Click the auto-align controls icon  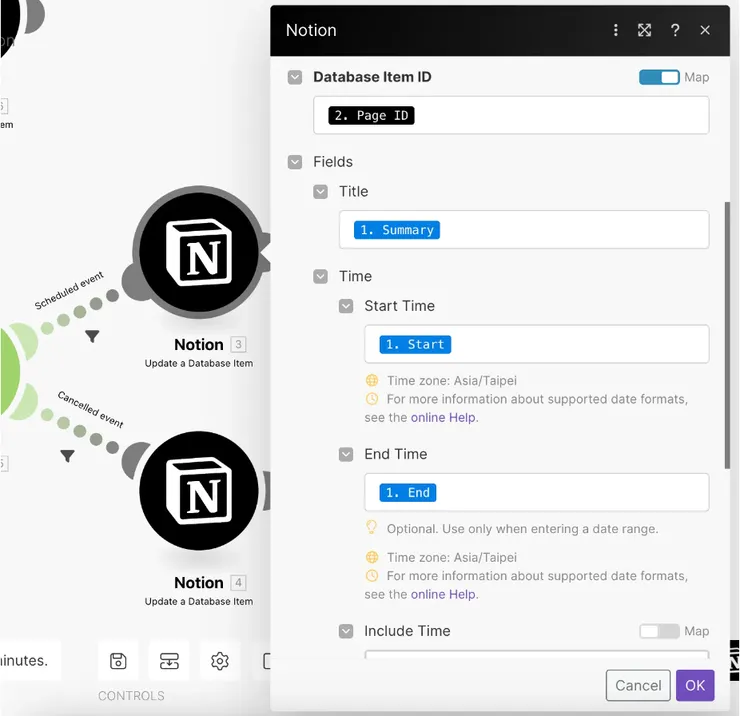point(169,661)
